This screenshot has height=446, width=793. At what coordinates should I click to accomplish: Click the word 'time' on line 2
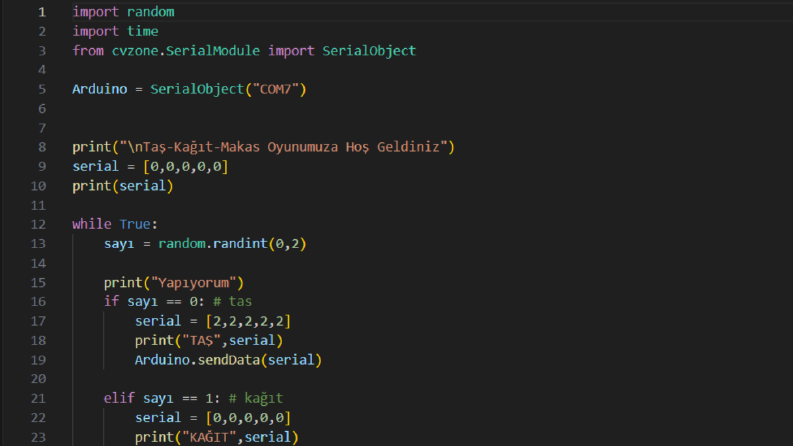click(143, 31)
